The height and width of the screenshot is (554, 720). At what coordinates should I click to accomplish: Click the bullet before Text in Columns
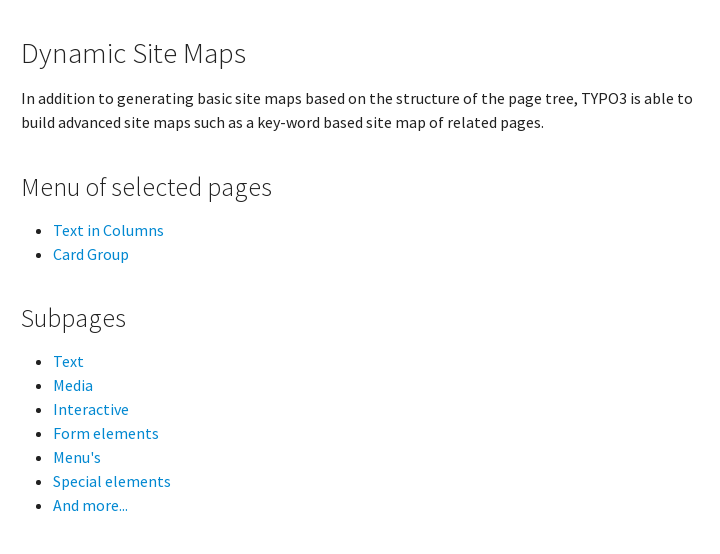coord(38,232)
